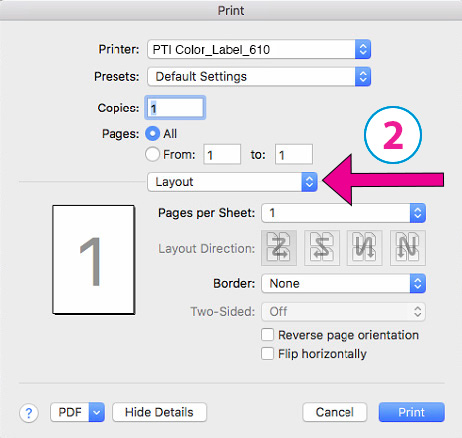Open help with the question mark icon
This screenshot has height=438, width=462.
29,413
